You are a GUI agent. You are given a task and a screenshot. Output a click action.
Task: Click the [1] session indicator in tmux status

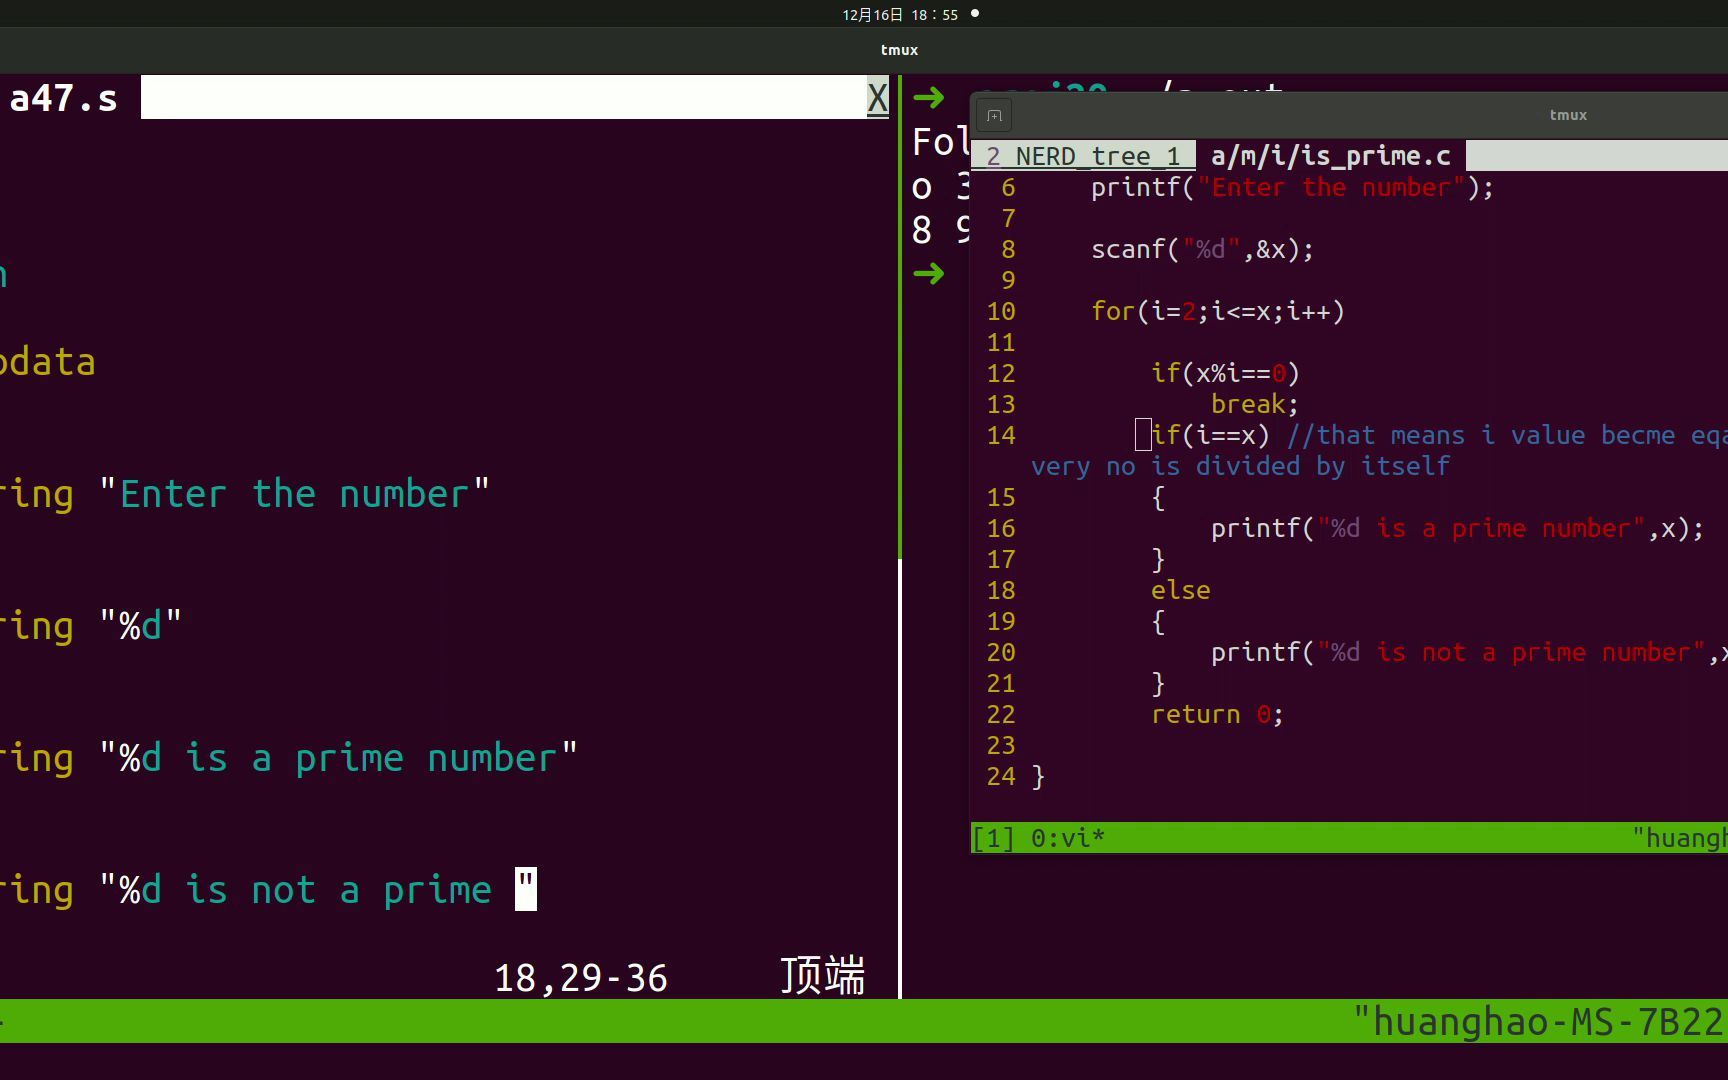[993, 838]
